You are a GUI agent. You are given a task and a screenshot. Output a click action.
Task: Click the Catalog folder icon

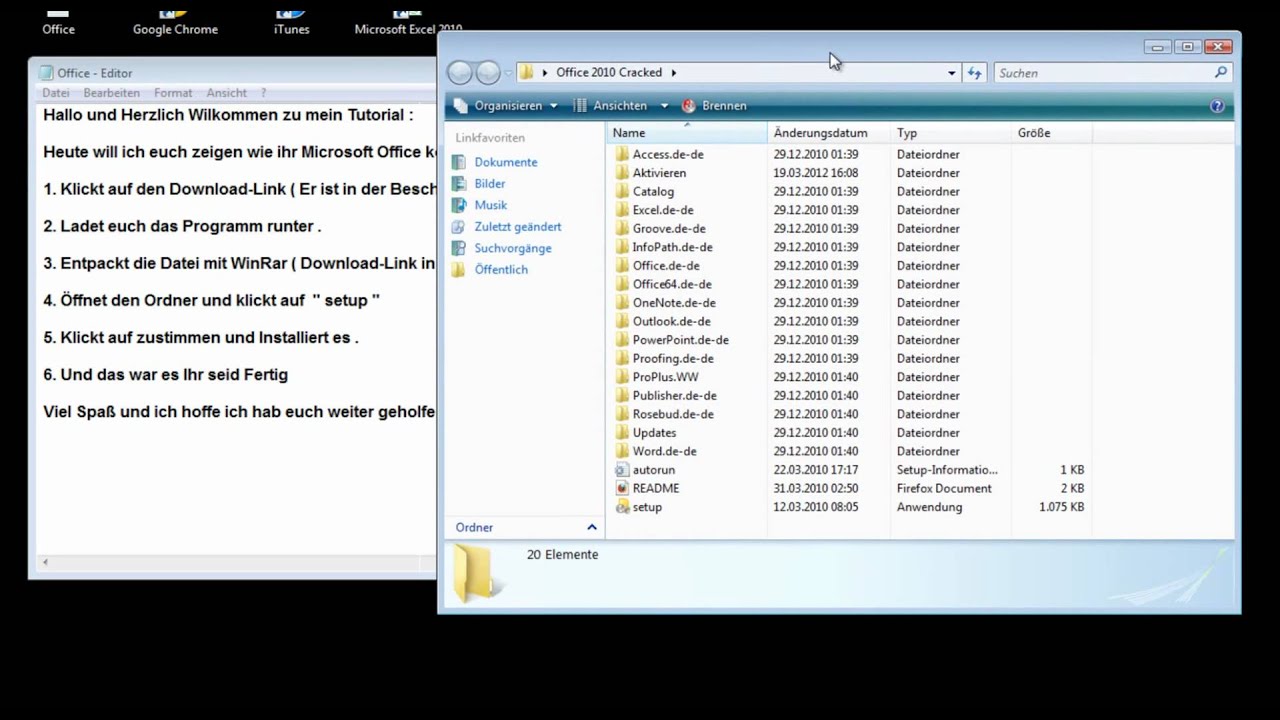(x=621, y=191)
